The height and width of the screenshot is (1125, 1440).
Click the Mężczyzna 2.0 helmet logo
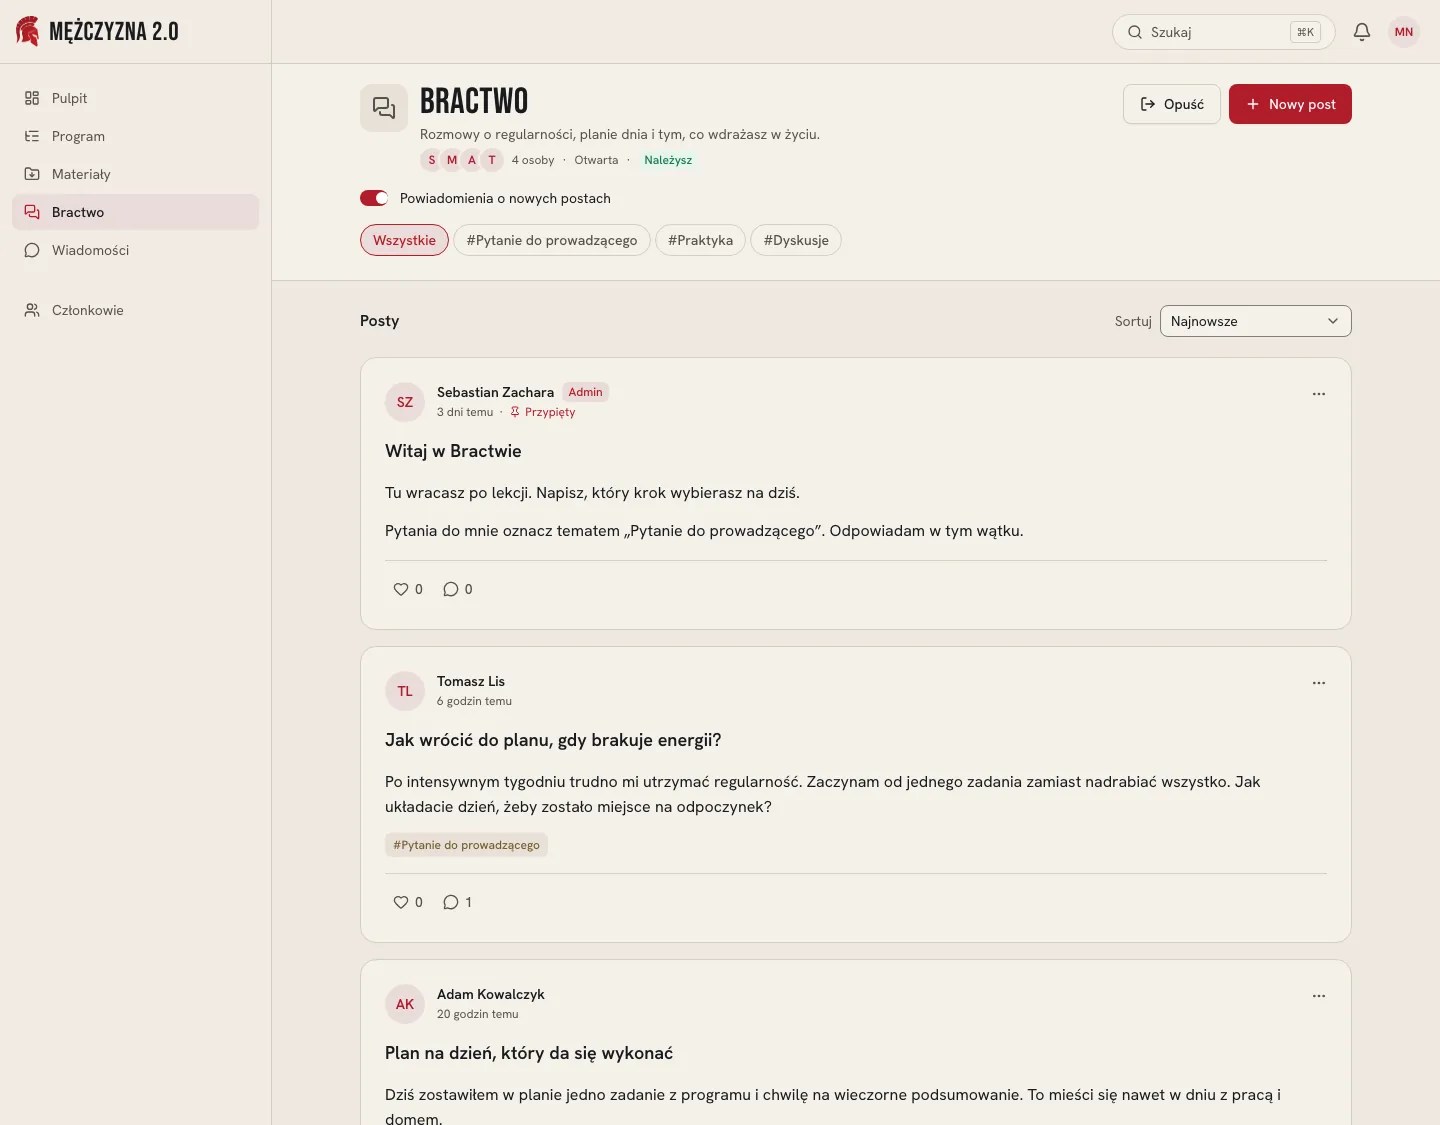tap(28, 31)
